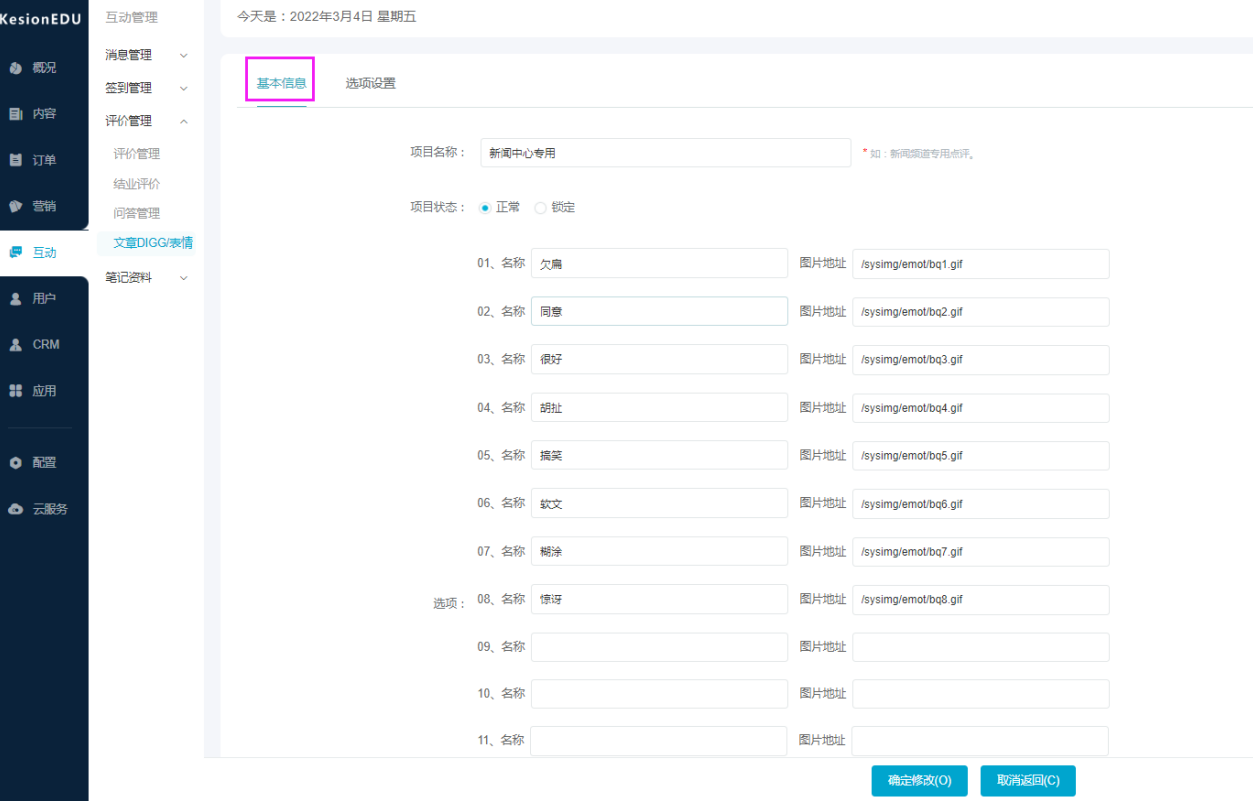
Task: Open the 应用 apps sidebar icon
Action: tap(15, 391)
